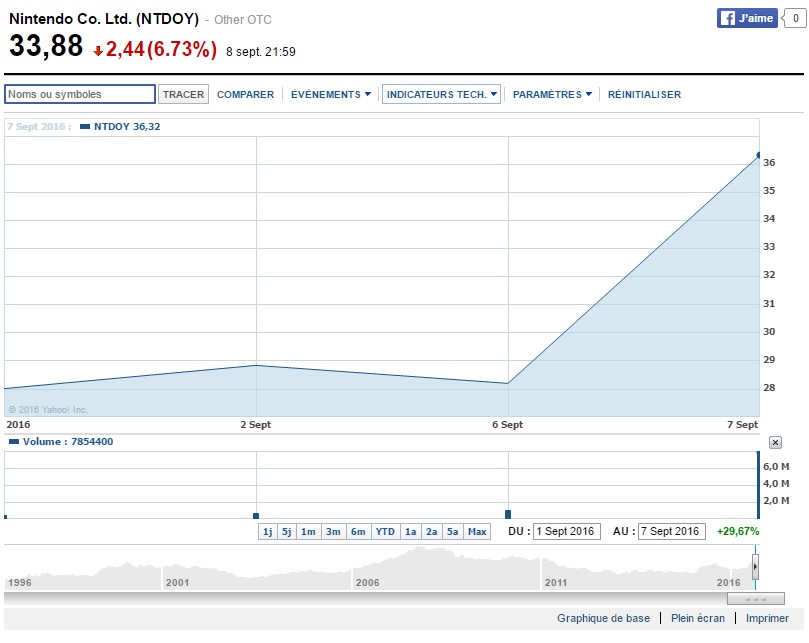Click the Facebook like counter bubble
This screenshot has height=643, width=809.
(795, 19)
